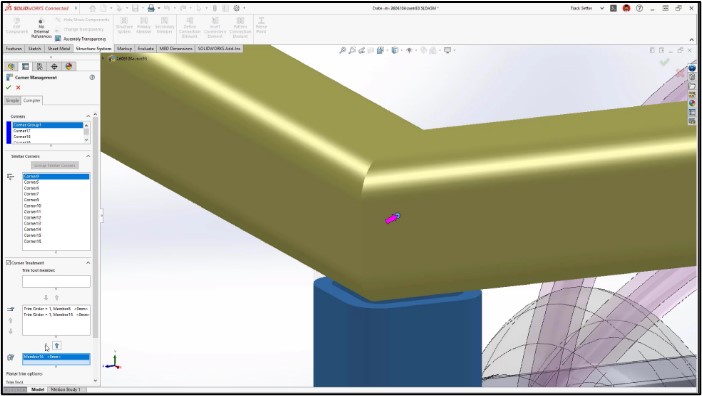Open the DisplayManager tab icon
This screenshot has height=396, width=702.
point(68,66)
